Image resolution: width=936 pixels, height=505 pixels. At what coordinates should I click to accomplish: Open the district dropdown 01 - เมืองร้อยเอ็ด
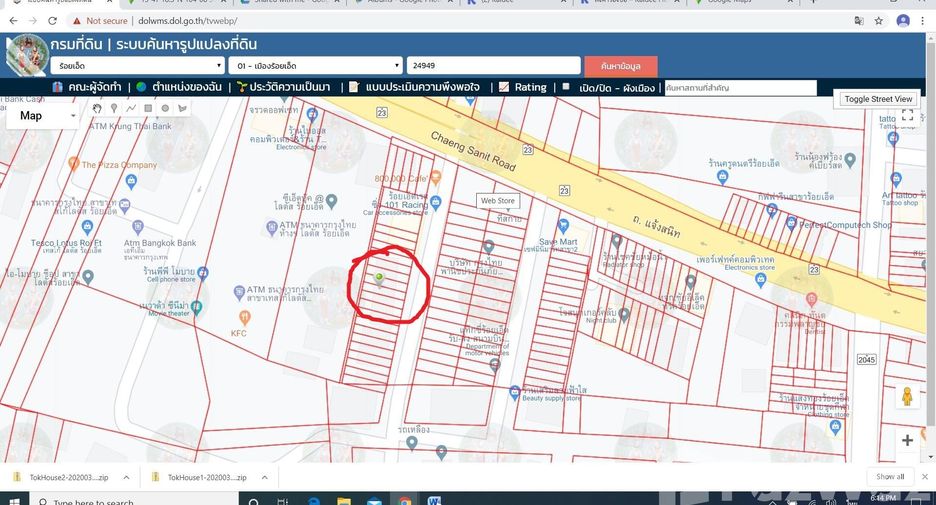point(317,66)
